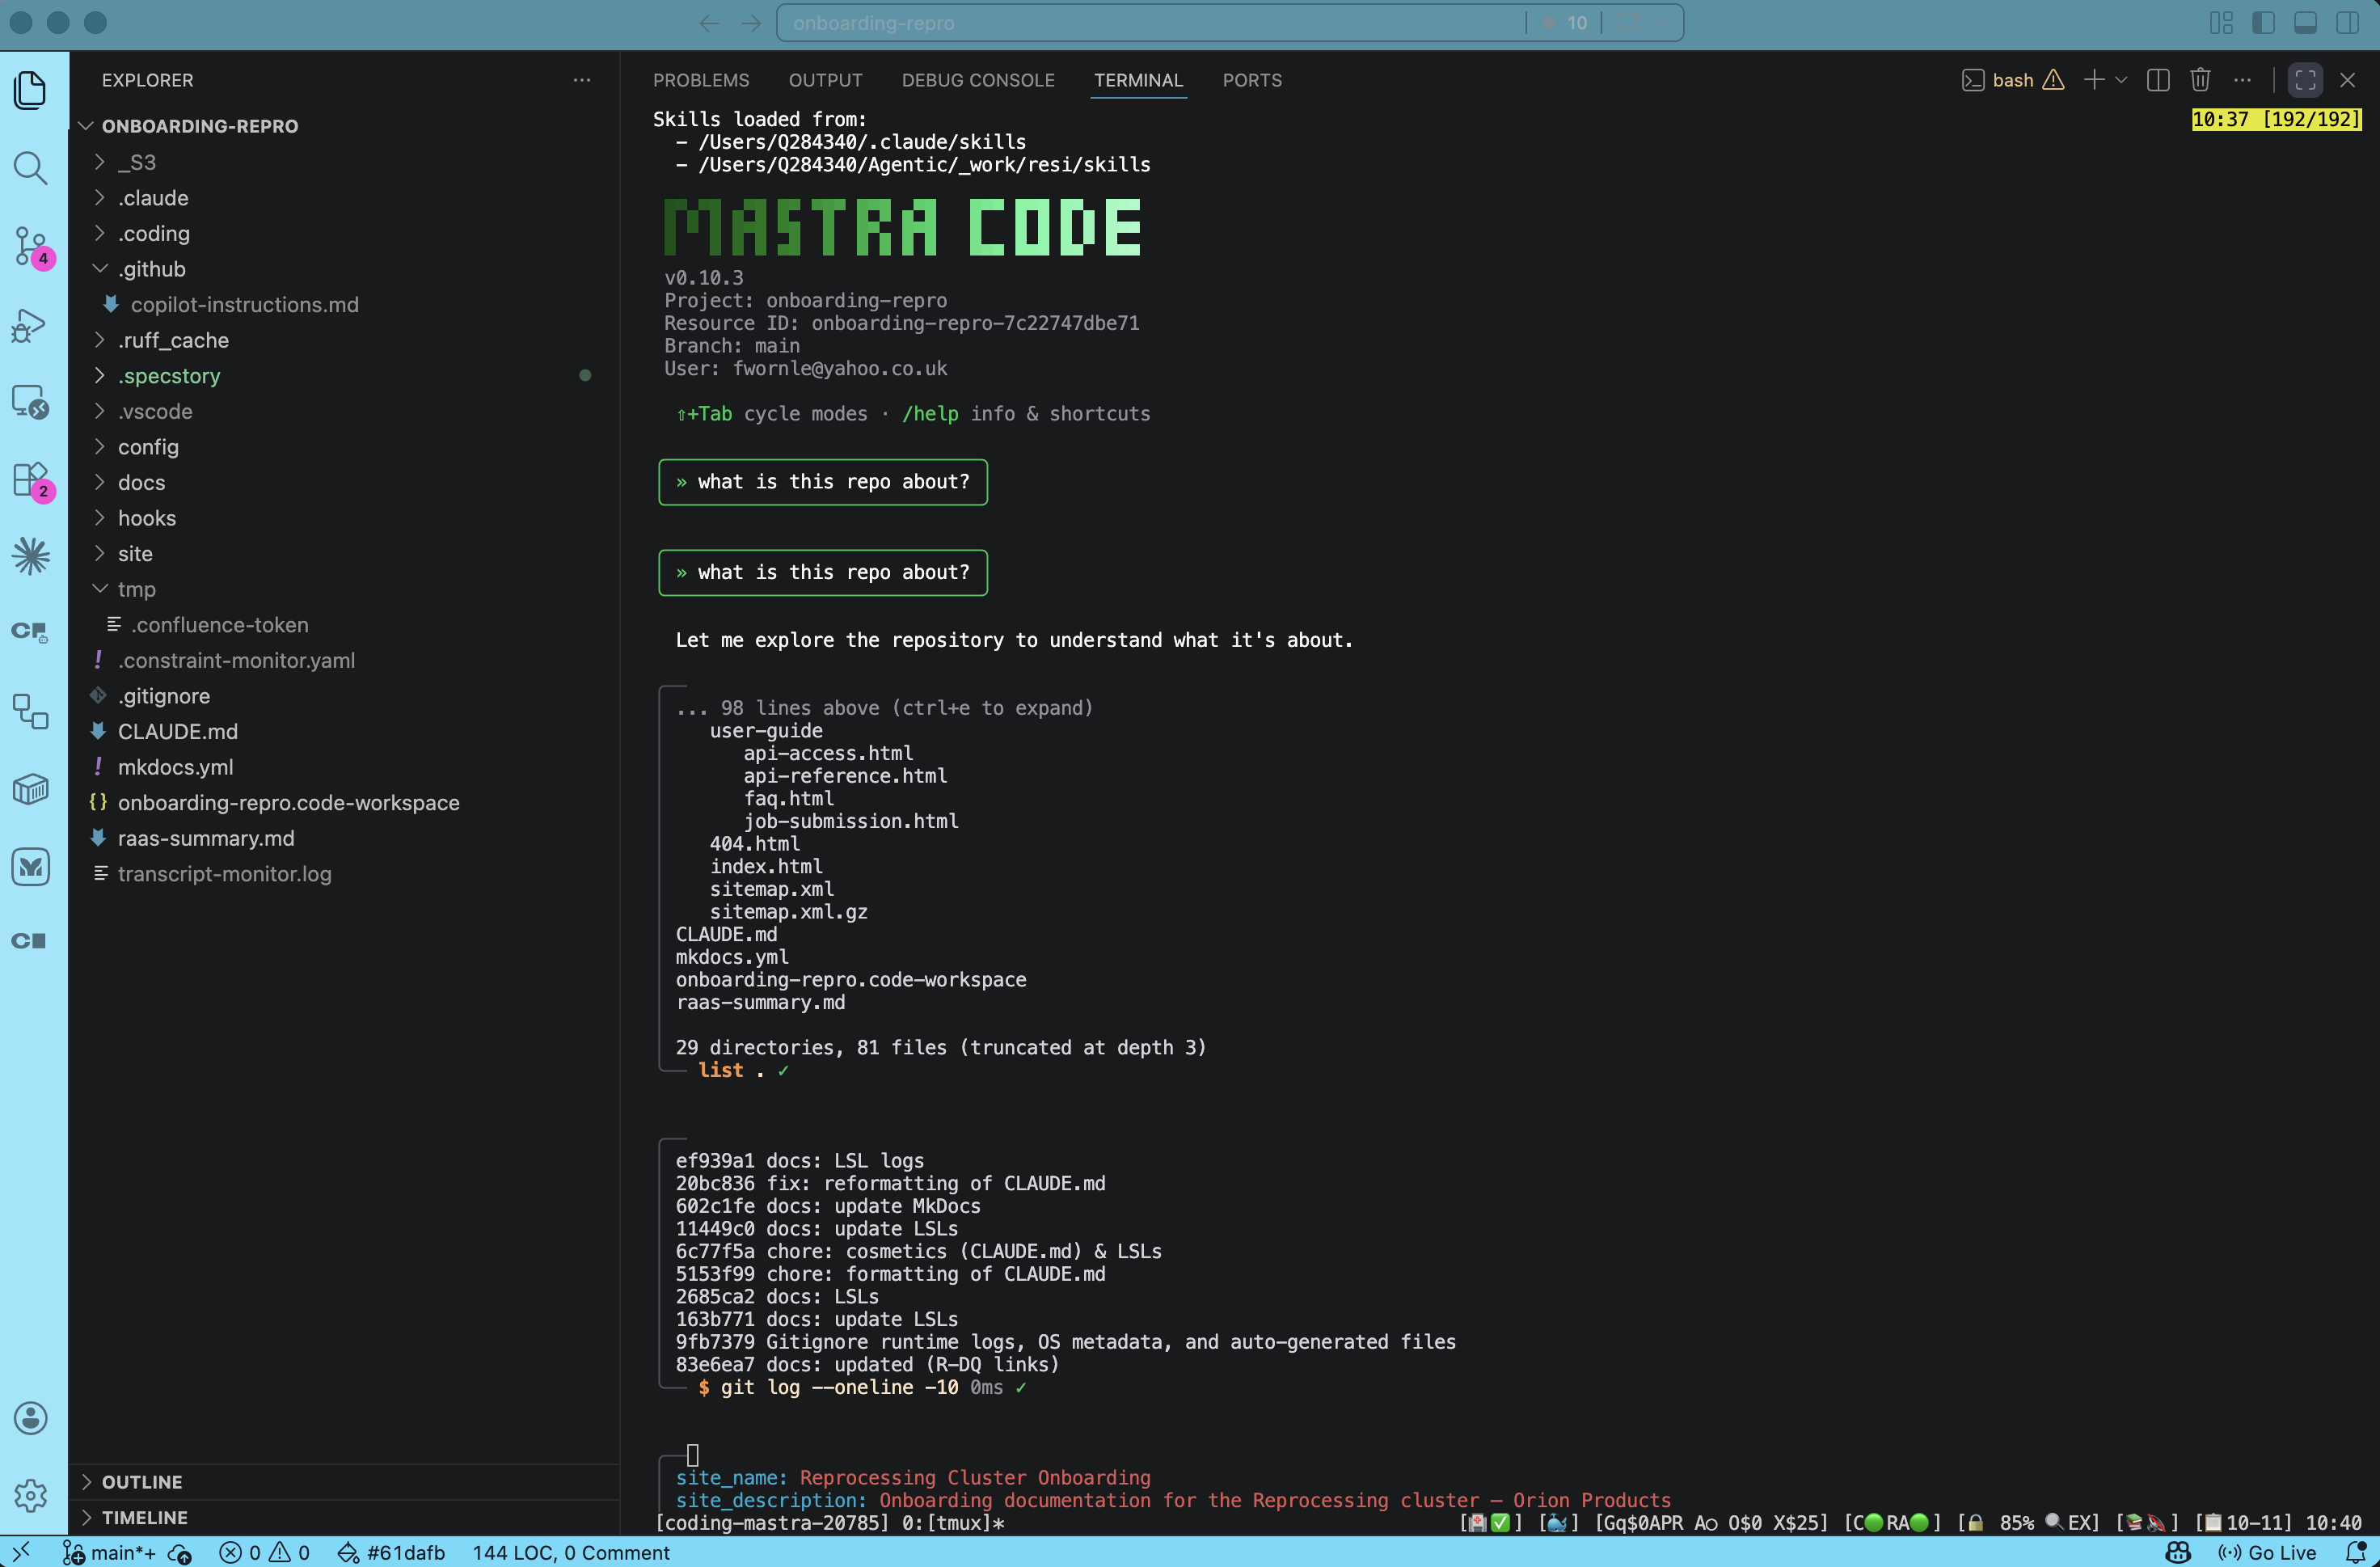Expand the _S3 folder
This screenshot has width=2380, height=1567.
click(344, 162)
